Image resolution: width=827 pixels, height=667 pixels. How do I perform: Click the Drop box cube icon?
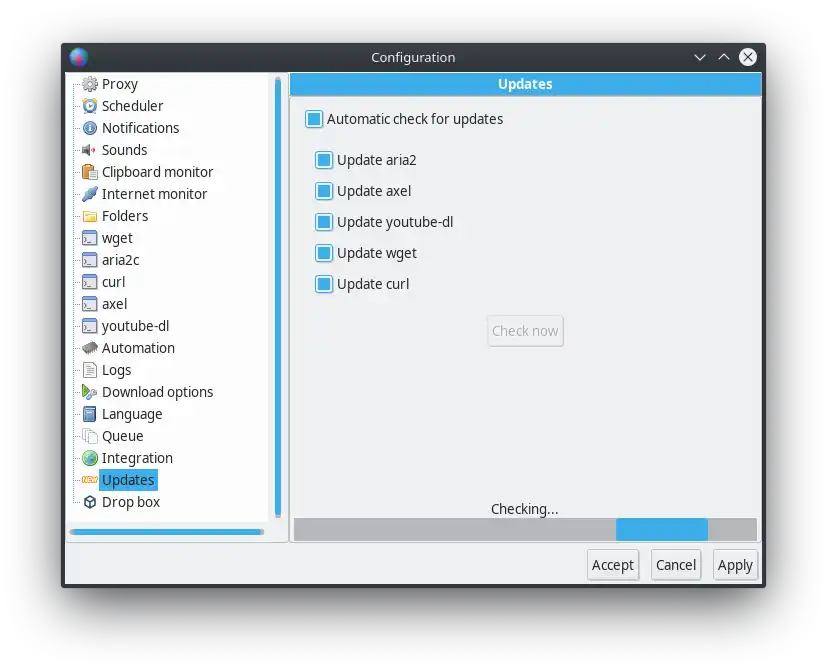click(x=90, y=502)
